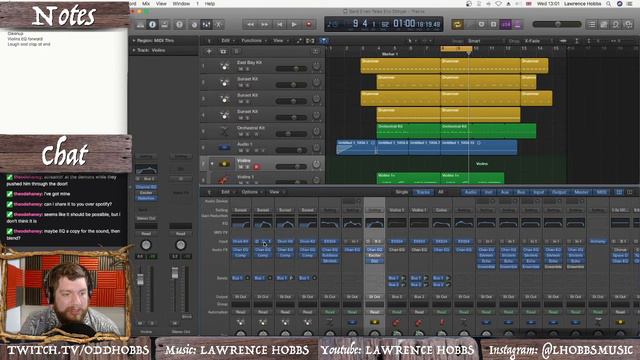The width and height of the screenshot is (640, 360).
Task: Open the Help menu in menu bar
Action: click(210, 4)
